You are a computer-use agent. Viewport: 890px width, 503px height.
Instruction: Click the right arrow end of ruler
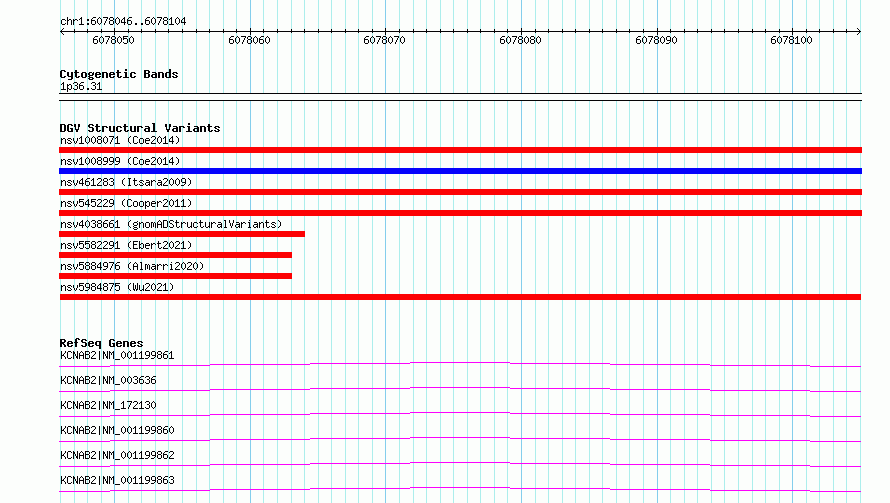pyautogui.click(x=858, y=31)
